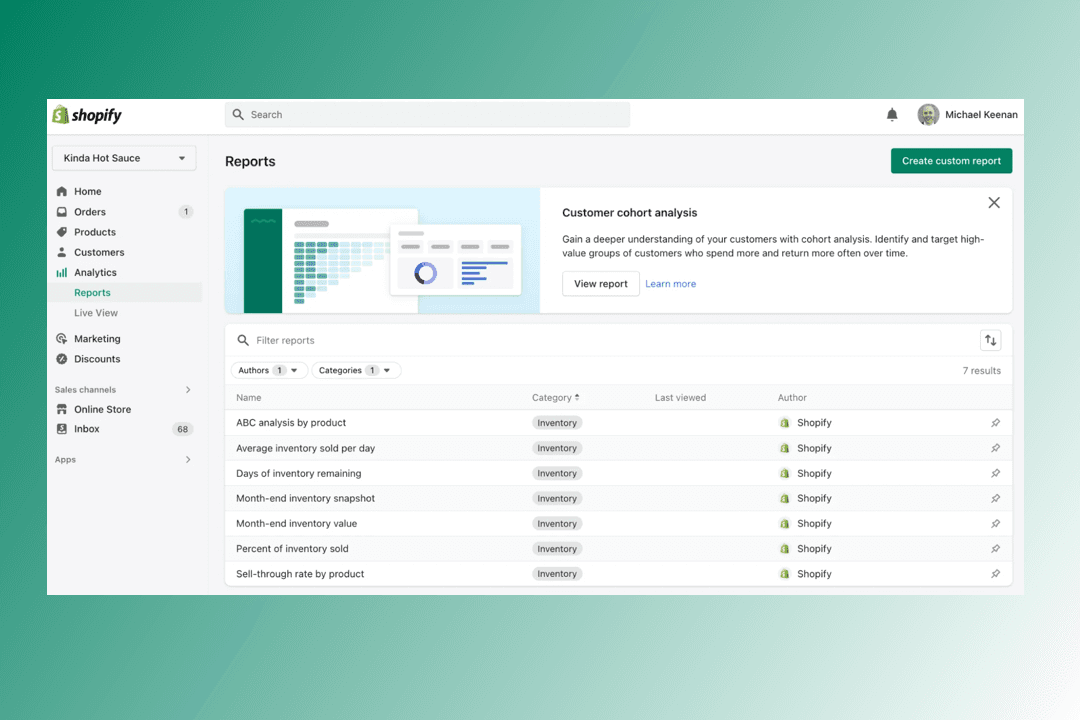Pin the Percent of inventory sold report

tap(995, 548)
